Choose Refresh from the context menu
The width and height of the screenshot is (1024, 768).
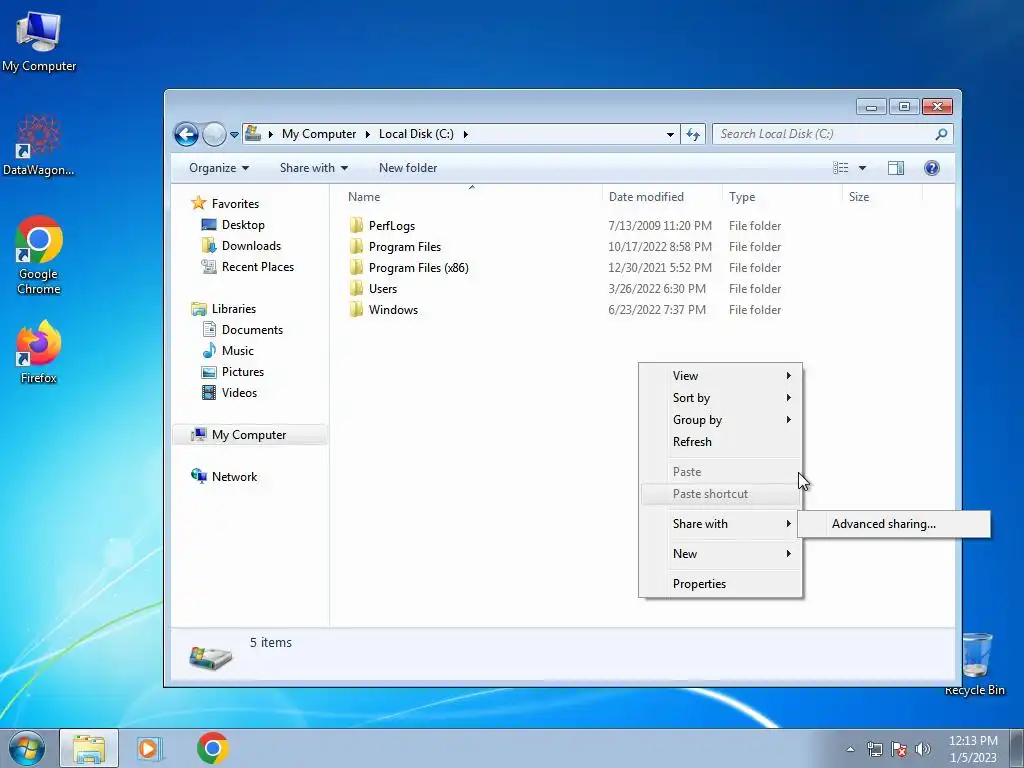pos(720,442)
